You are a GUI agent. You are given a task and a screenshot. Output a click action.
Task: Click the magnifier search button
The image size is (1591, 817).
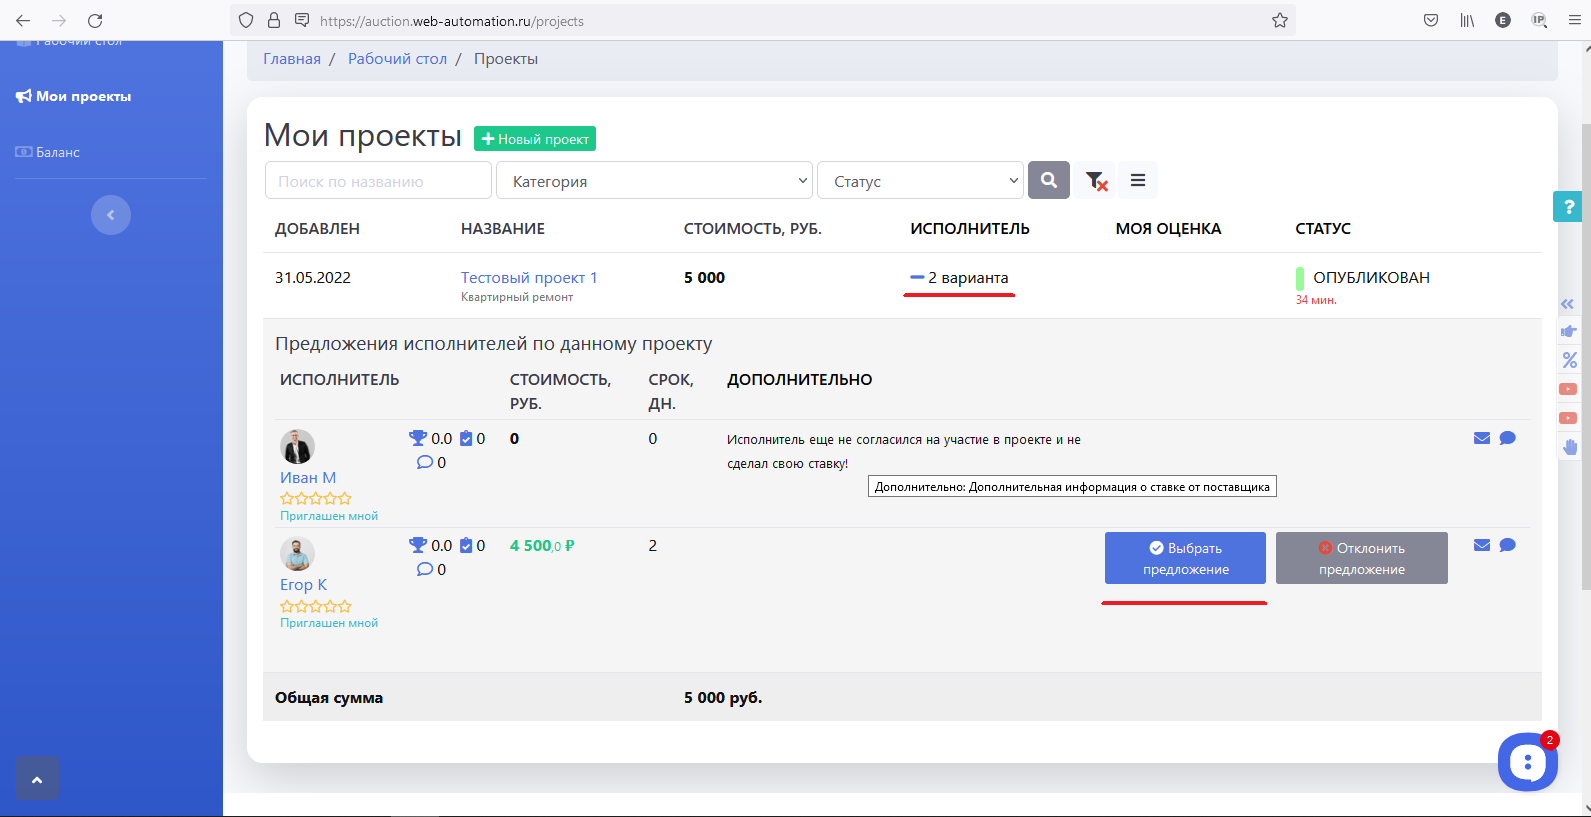(x=1048, y=180)
